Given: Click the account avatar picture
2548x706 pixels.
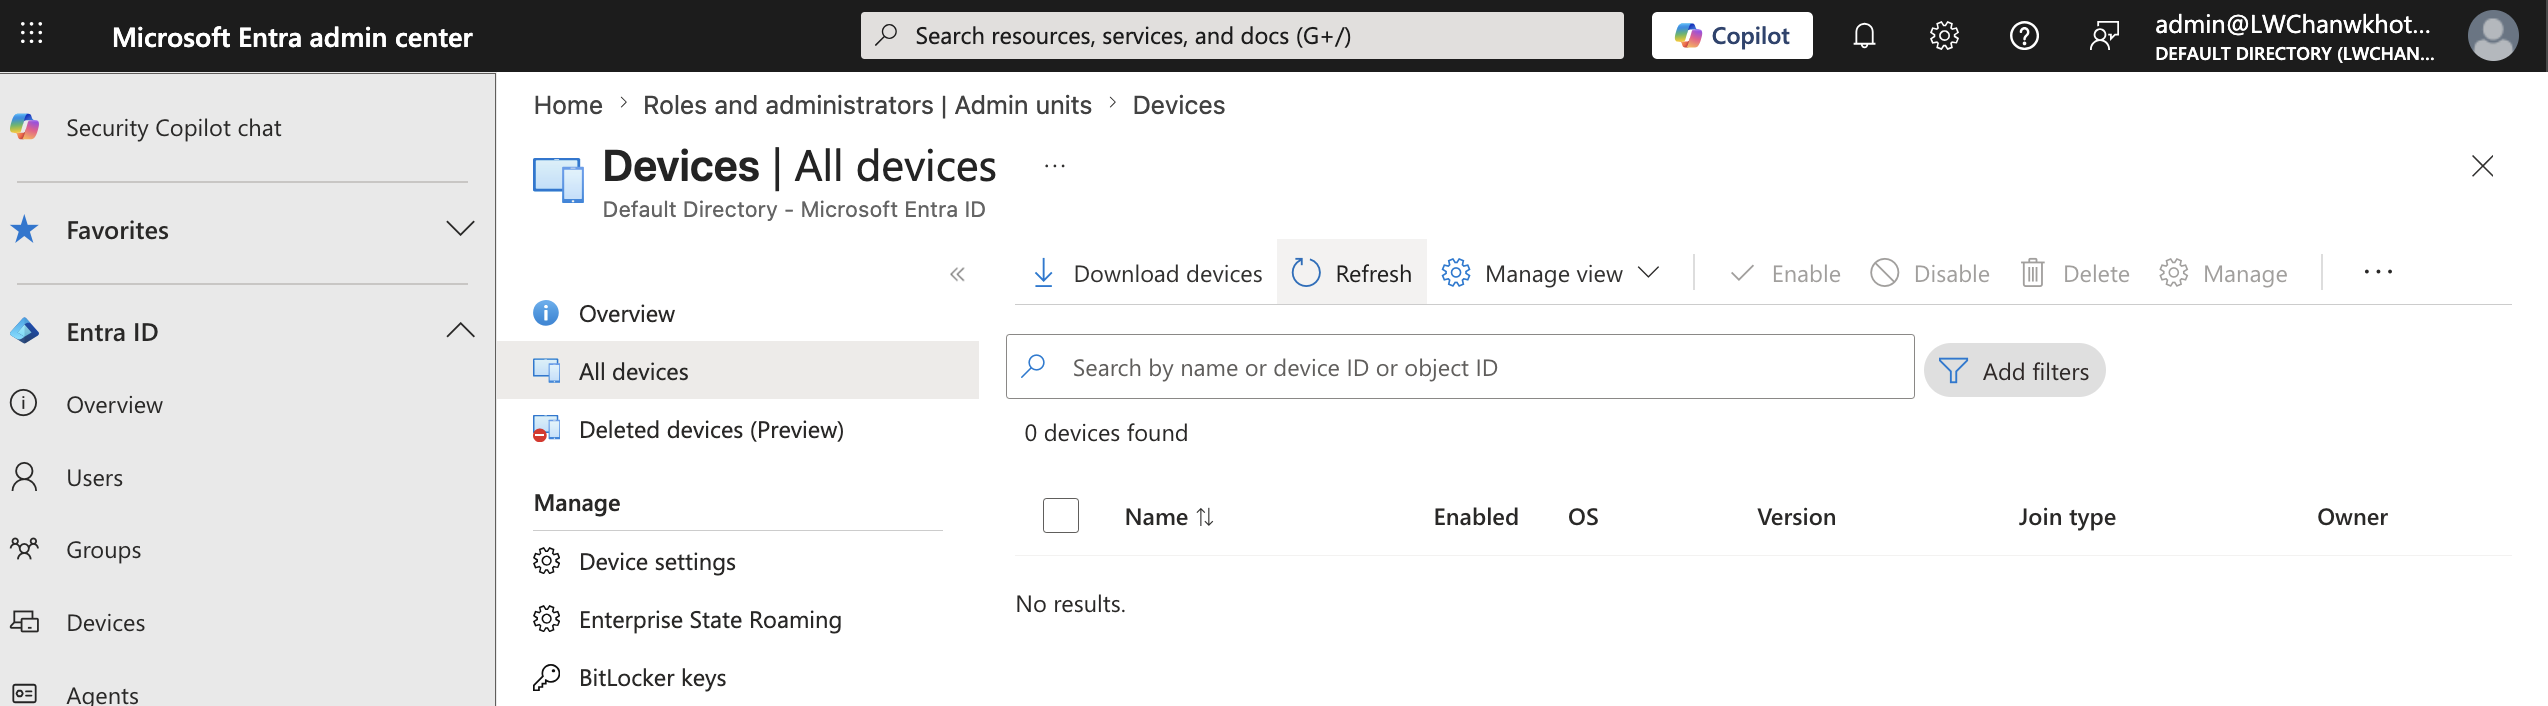Looking at the screenshot, I should click(2493, 36).
